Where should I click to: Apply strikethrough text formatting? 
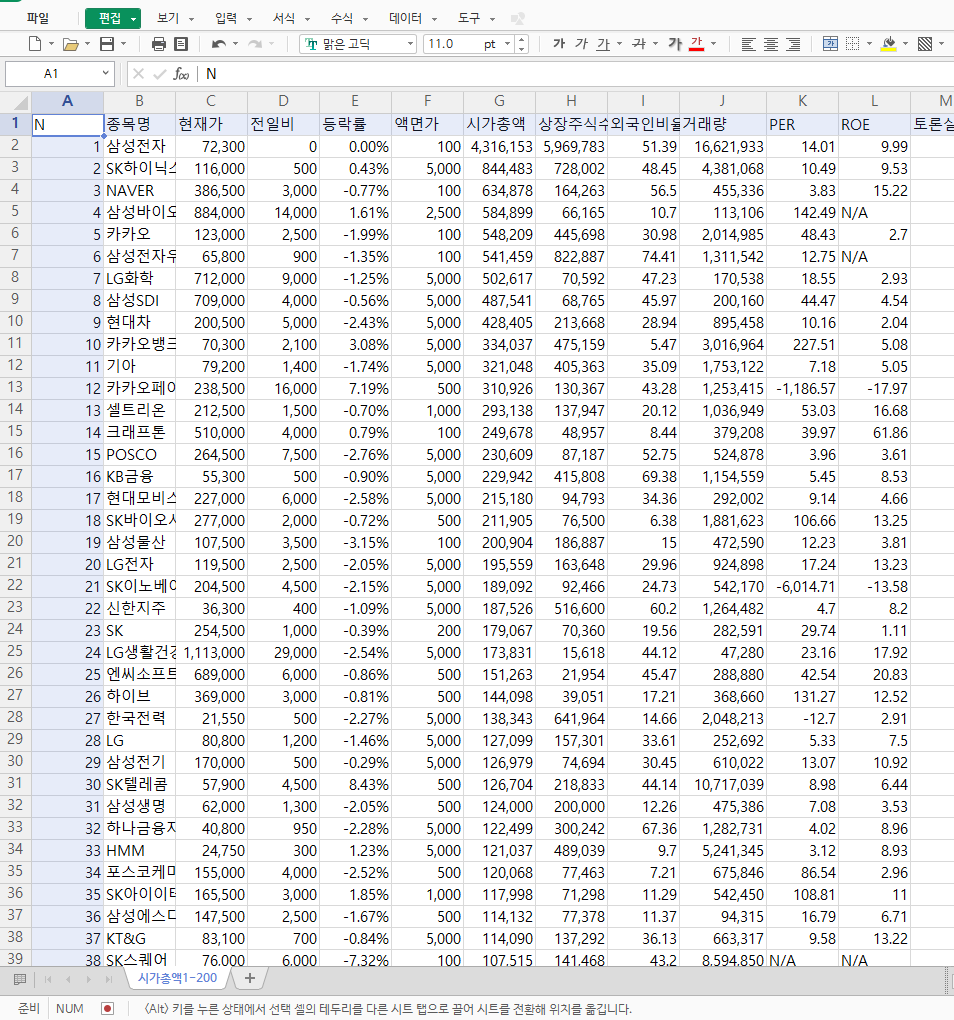639,44
